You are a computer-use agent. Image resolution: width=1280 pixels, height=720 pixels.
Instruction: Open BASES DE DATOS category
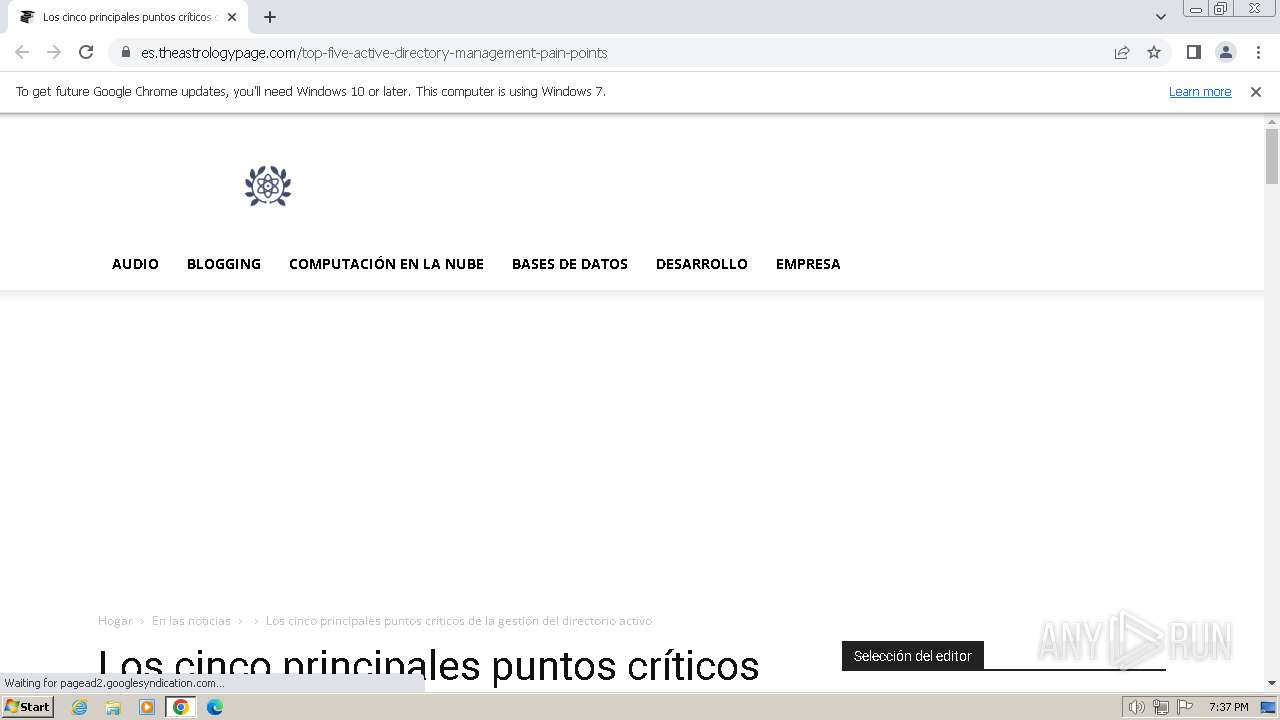click(x=570, y=264)
